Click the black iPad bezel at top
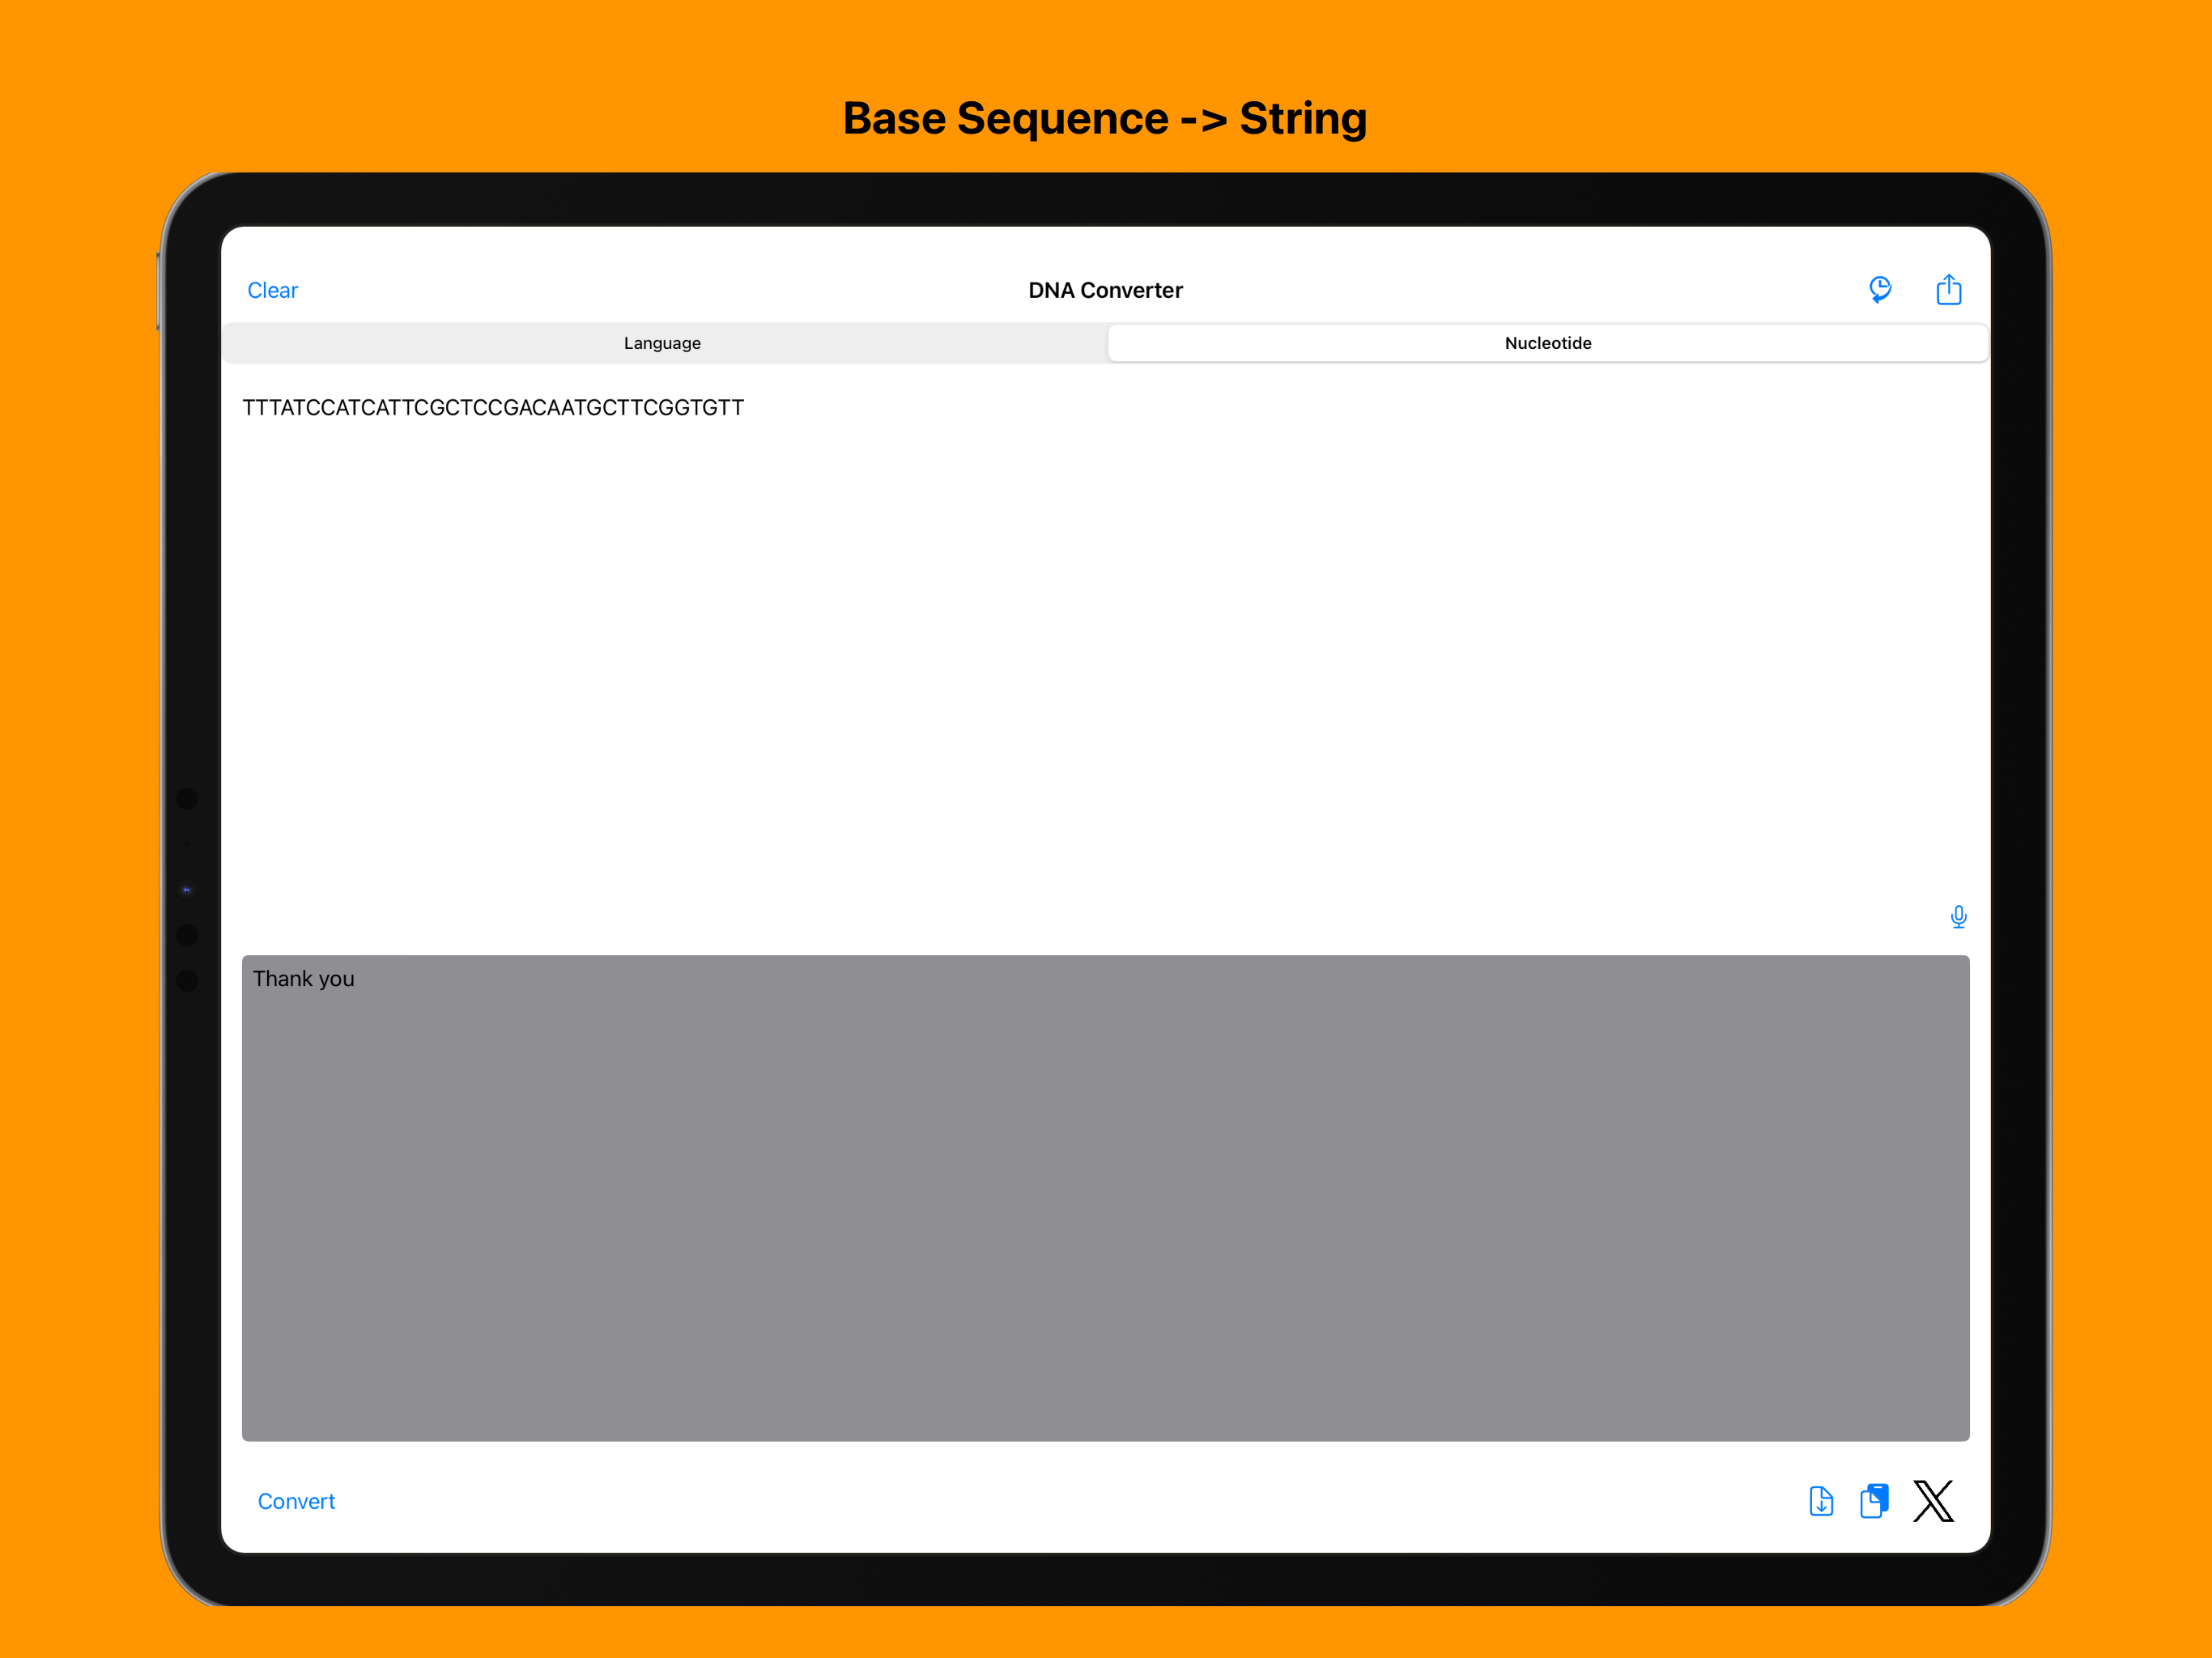2212x1658 pixels. [x=1105, y=199]
